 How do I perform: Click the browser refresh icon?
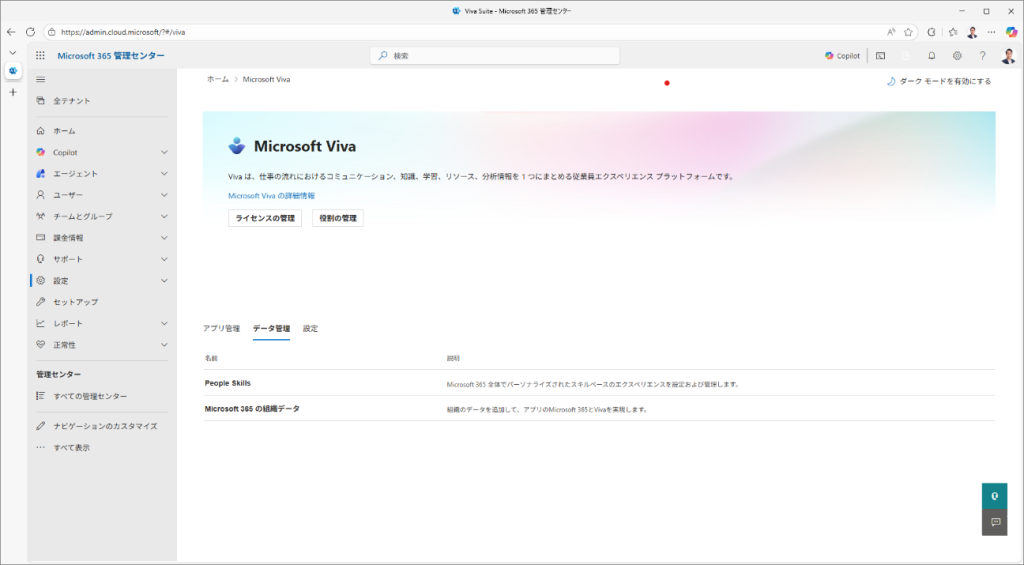30,32
